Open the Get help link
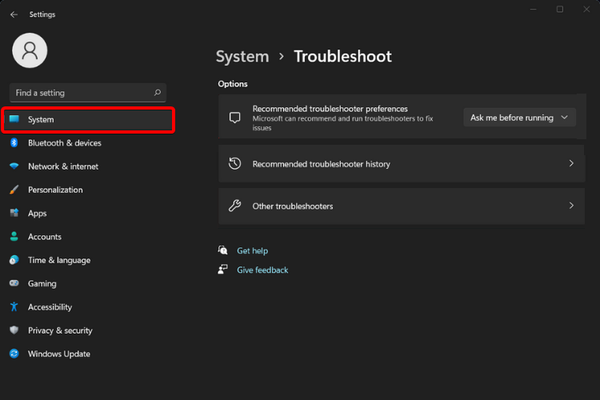600x400 pixels. pos(252,251)
